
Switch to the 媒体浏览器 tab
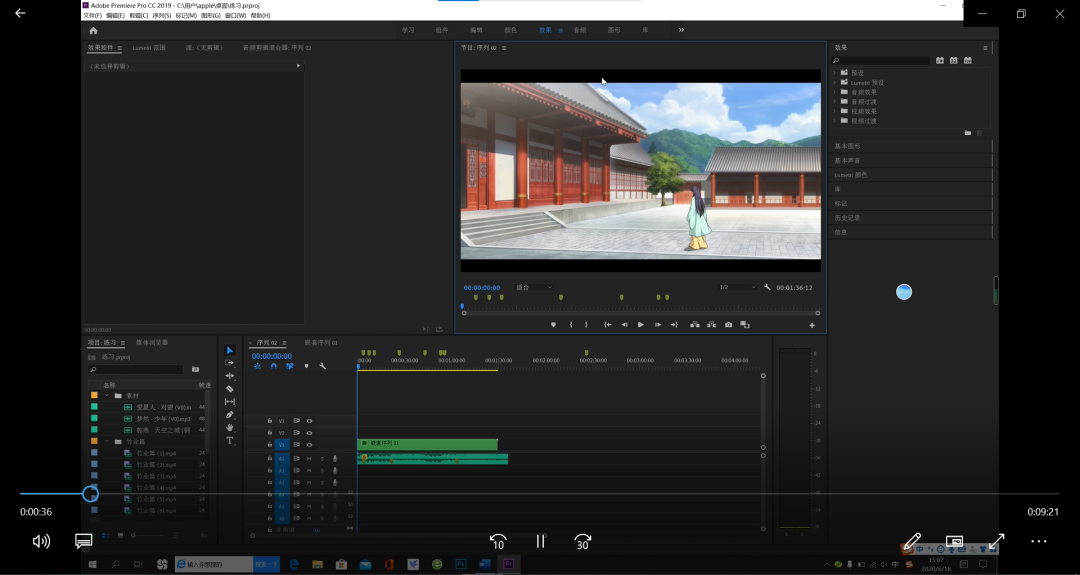(x=153, y=342)
